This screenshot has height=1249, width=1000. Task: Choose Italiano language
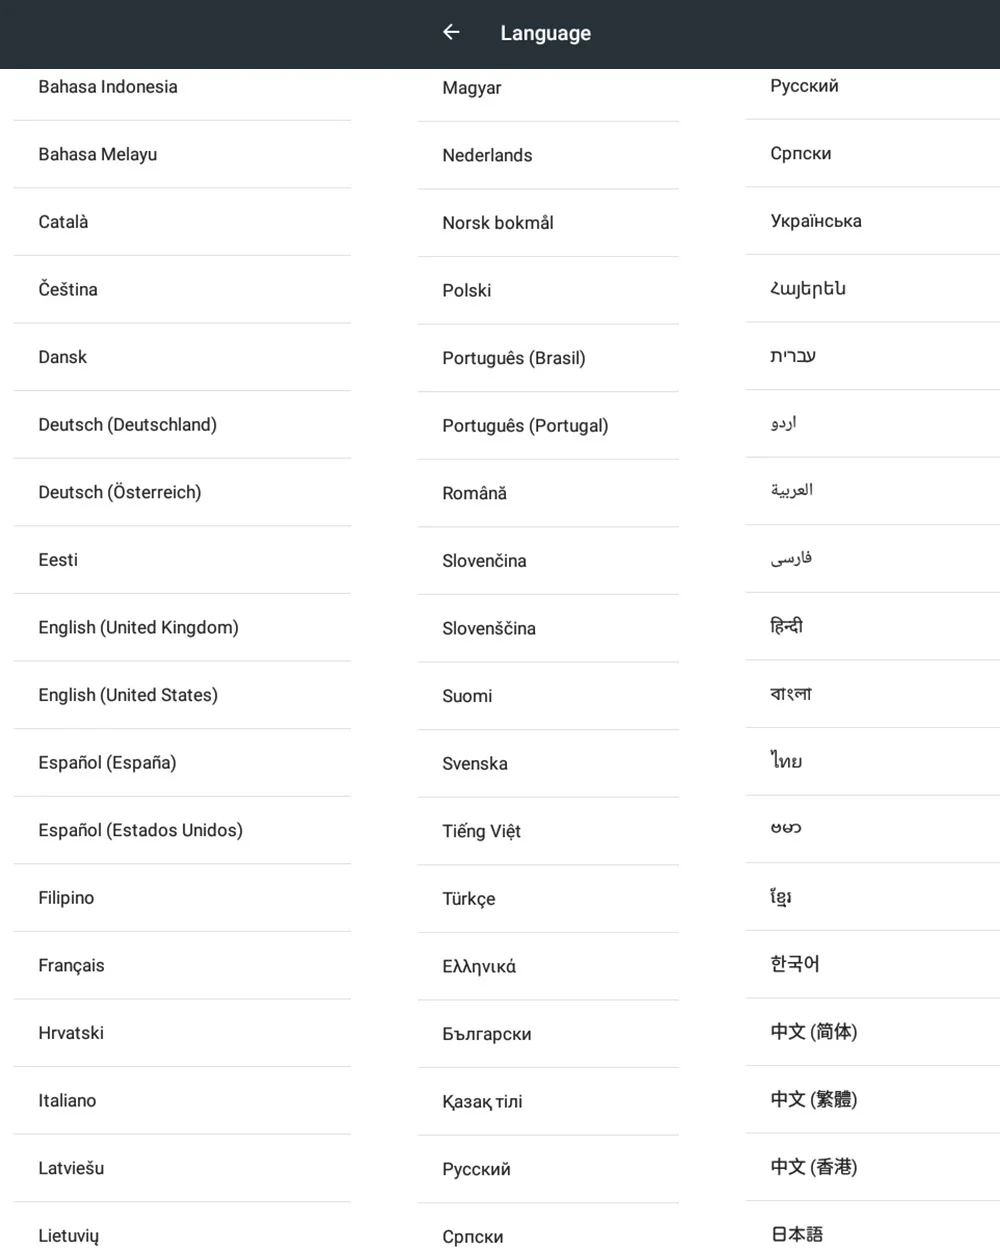click(182, 1100)
